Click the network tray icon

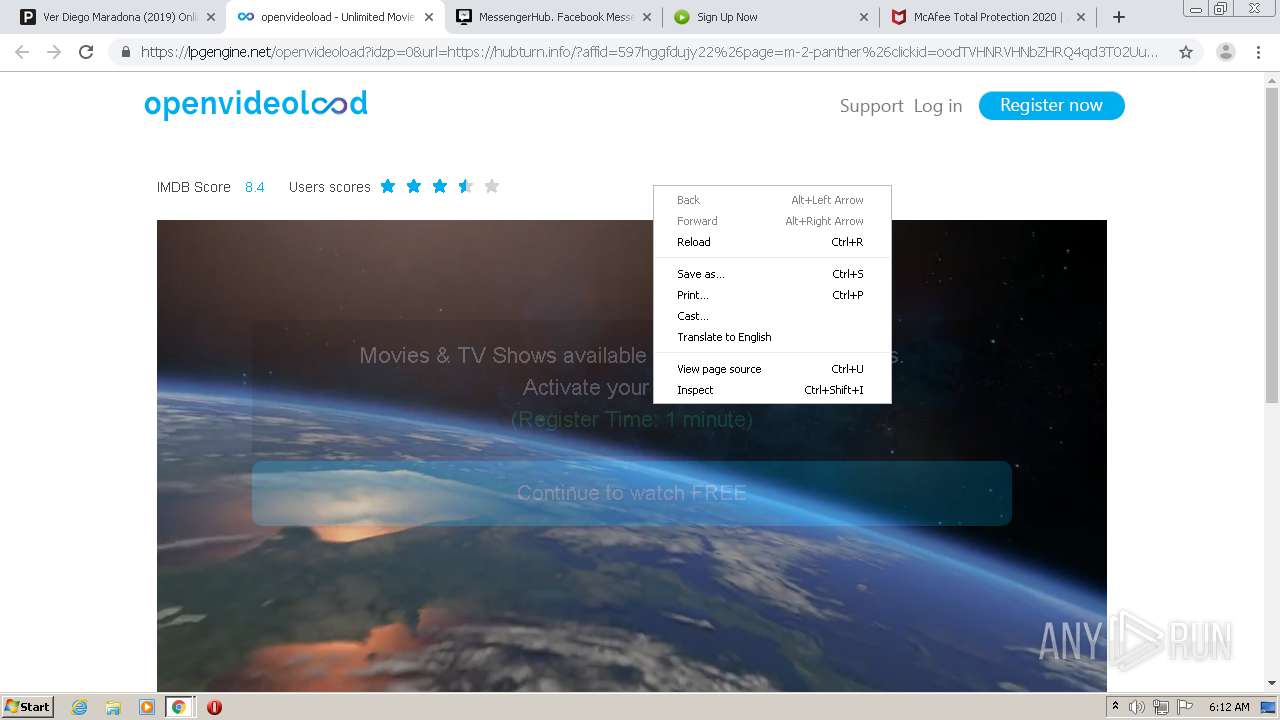pyautogui.click(x=1161, y=707)
